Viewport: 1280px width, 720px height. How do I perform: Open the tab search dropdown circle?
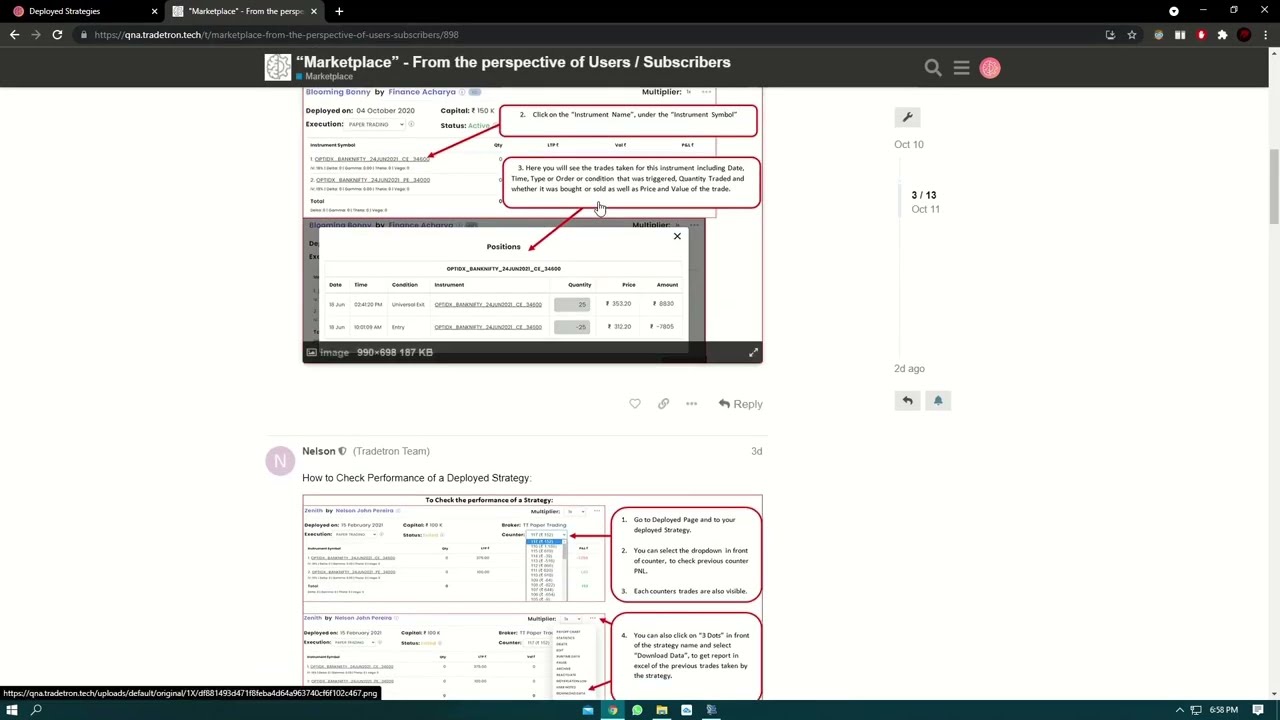tap(1174, 11)
